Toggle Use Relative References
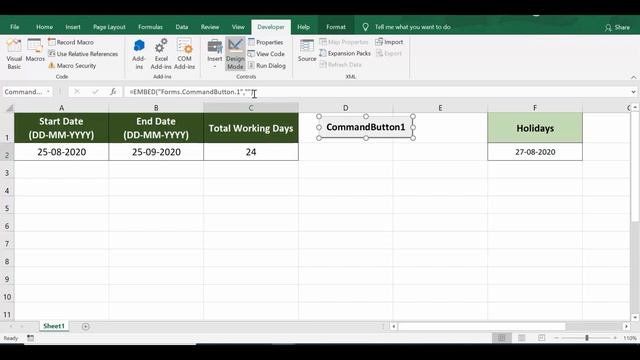Image resolution: width=640 pixels, height=360 pixels. [x=83, y=54]
